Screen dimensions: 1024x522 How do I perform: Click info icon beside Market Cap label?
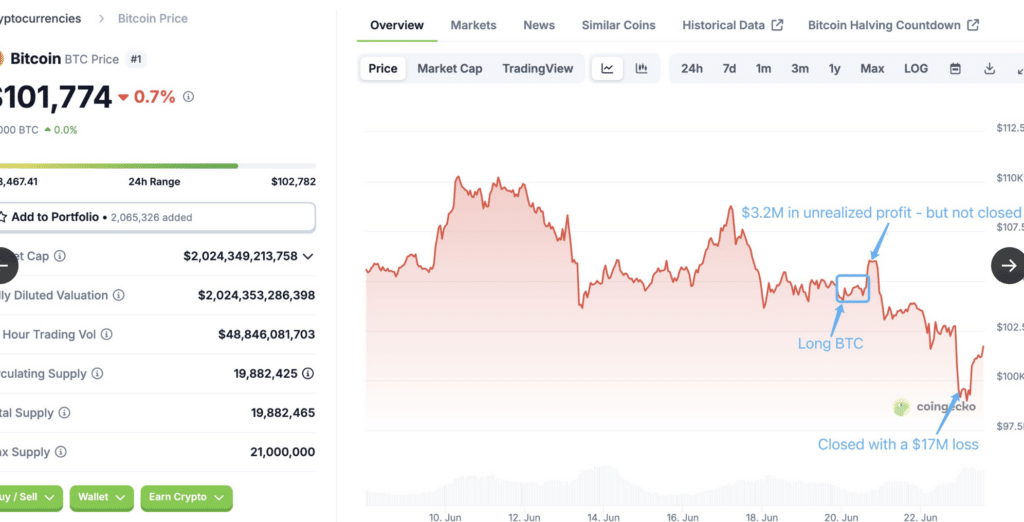click(x=59, y=256)
